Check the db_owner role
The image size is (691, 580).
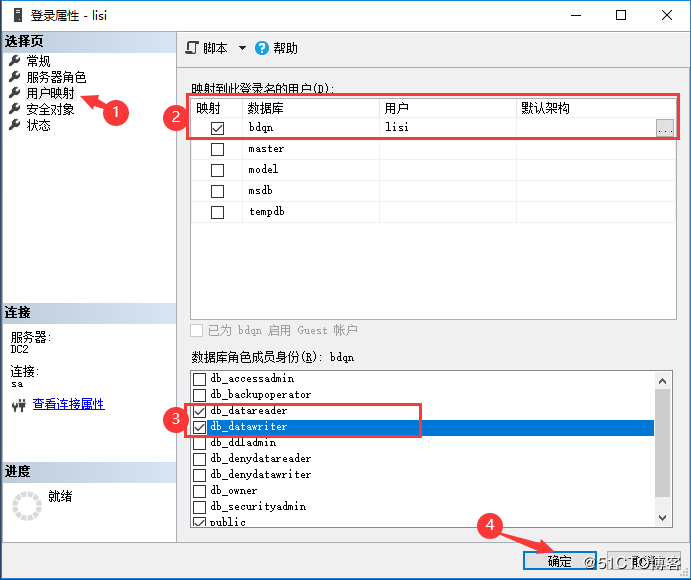click(x=200, y=491)
